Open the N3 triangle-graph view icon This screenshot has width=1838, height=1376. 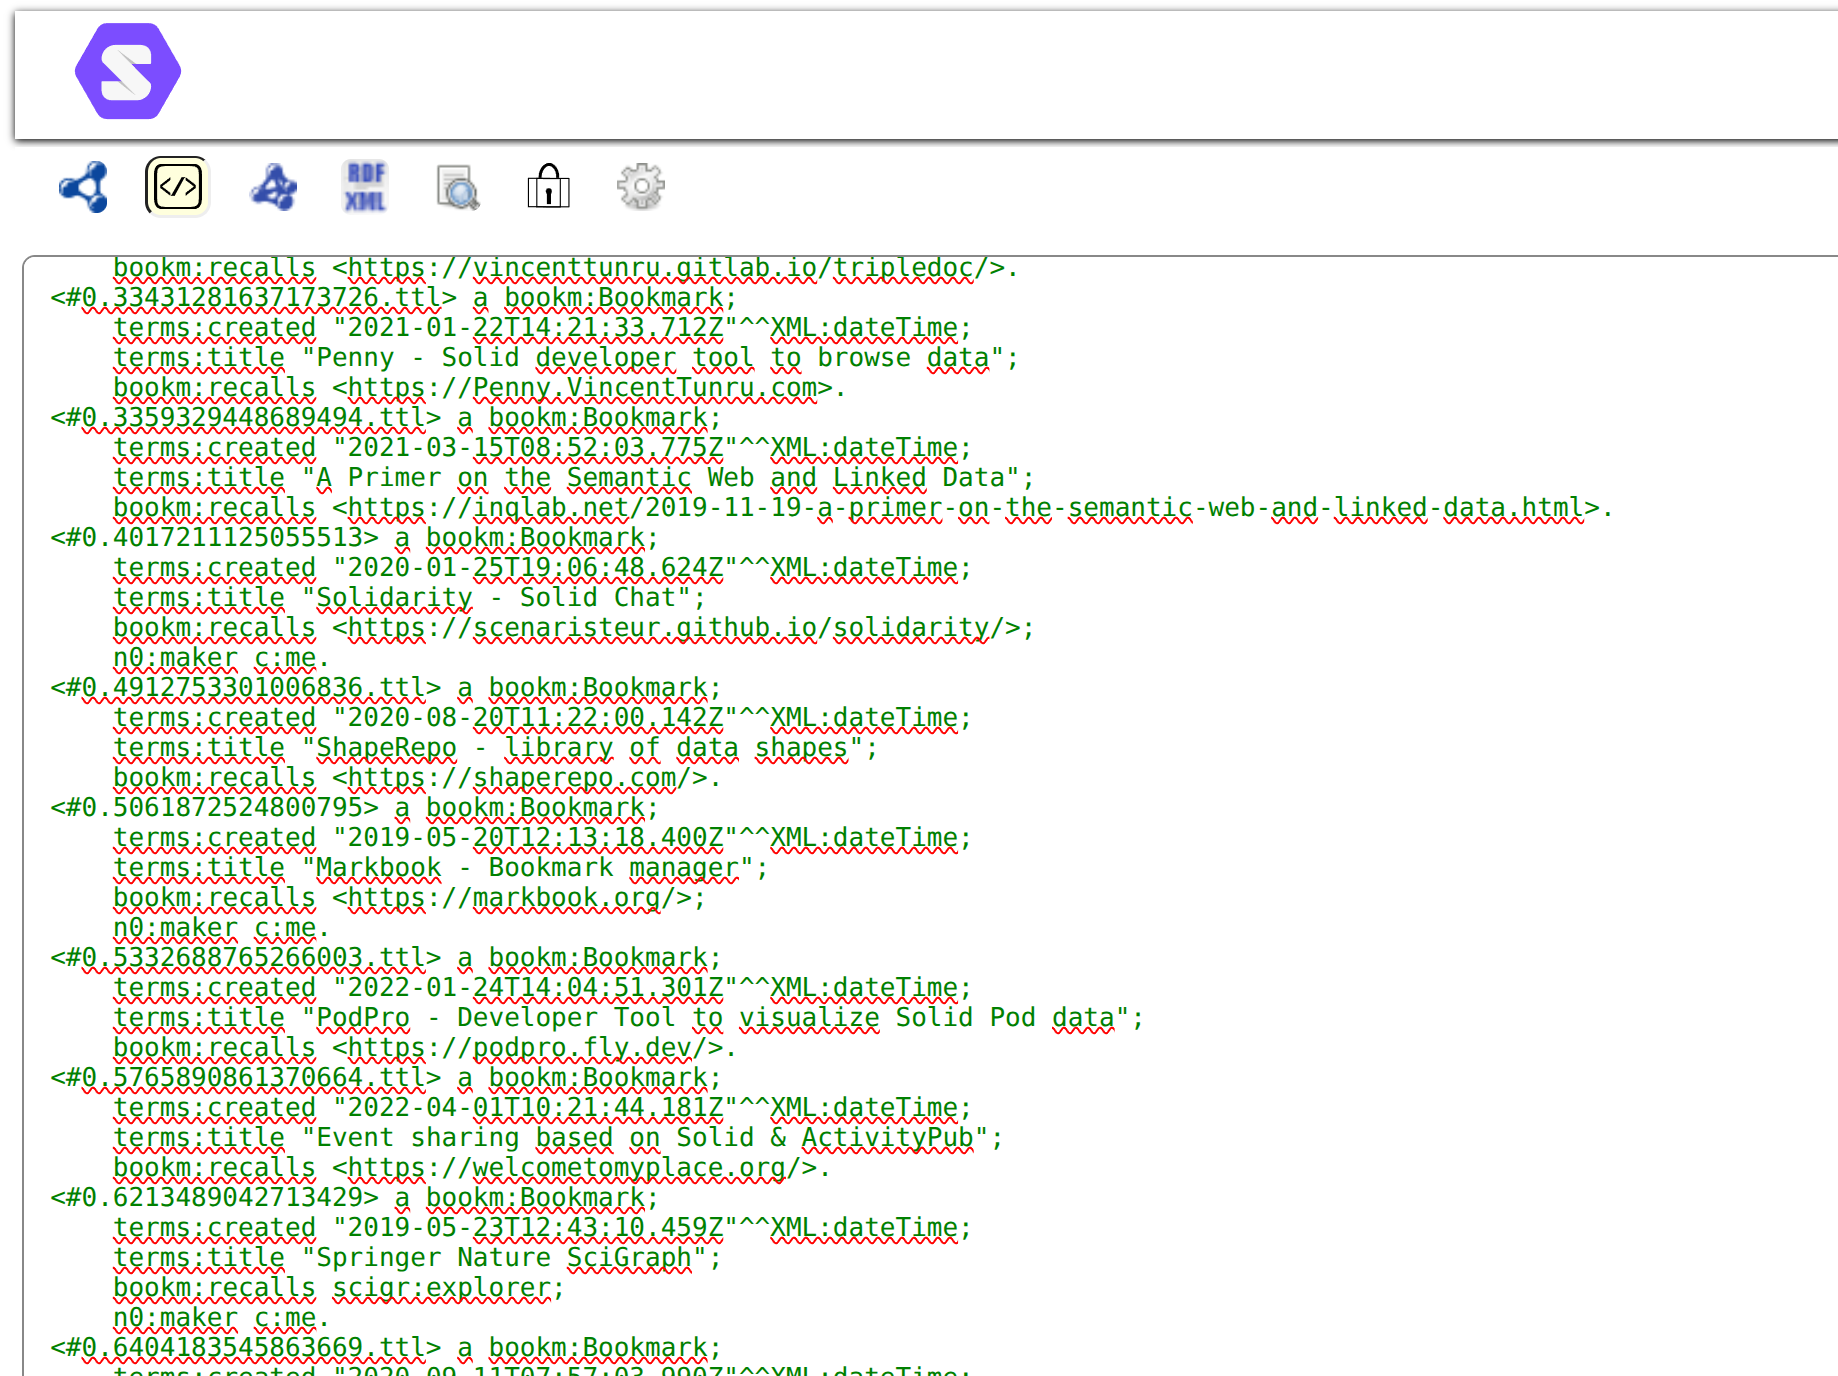click(273, 187)
